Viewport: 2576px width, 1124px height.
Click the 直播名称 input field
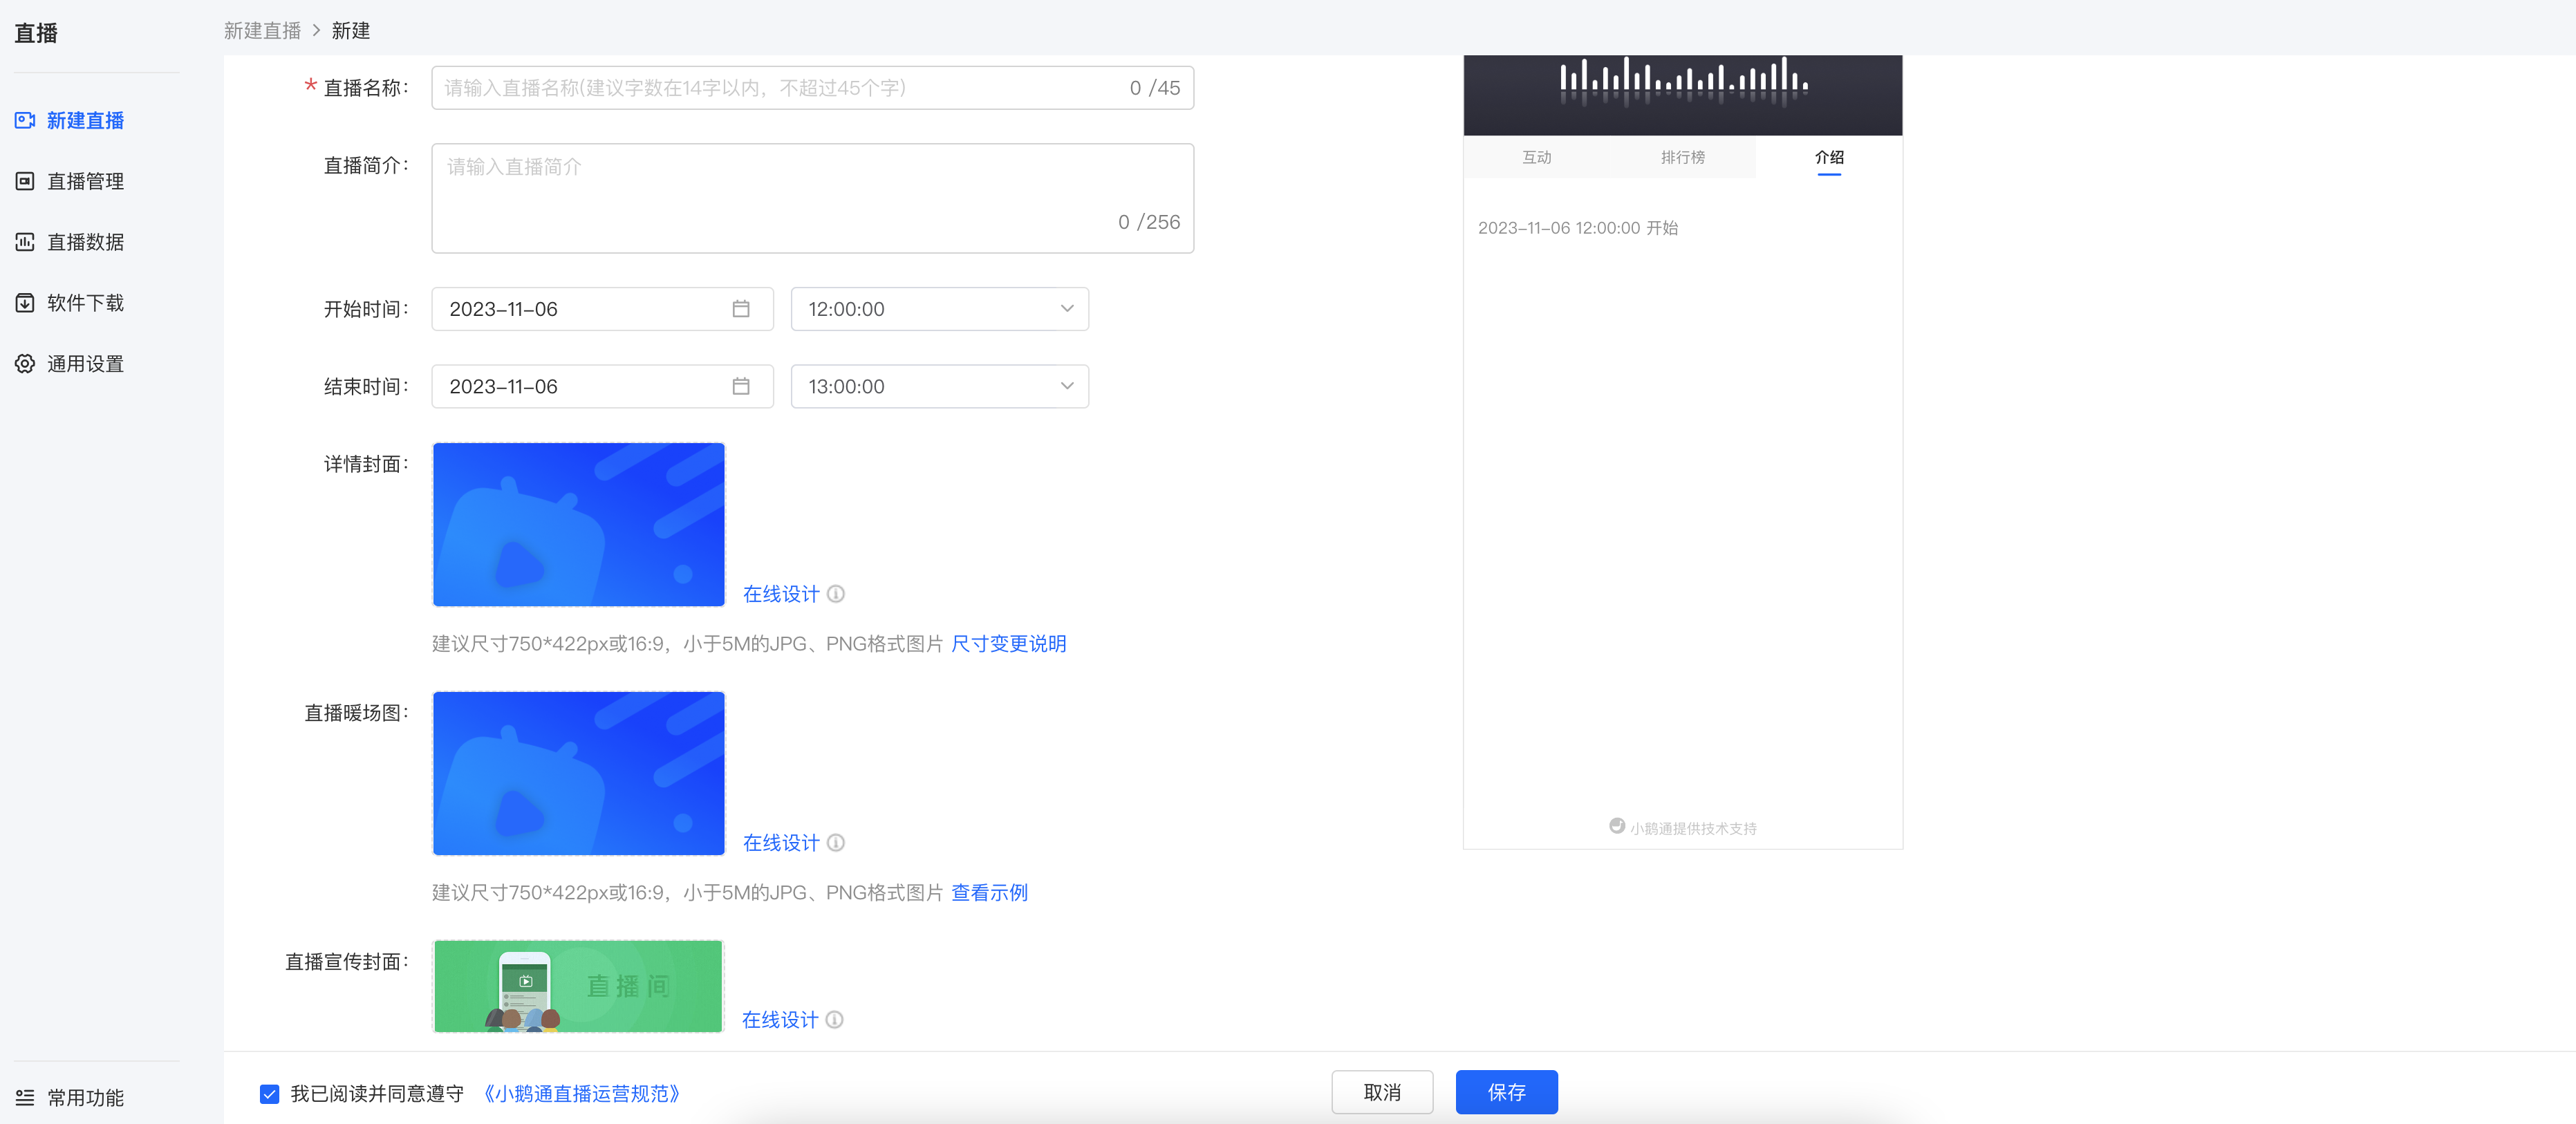coord(812,88)
